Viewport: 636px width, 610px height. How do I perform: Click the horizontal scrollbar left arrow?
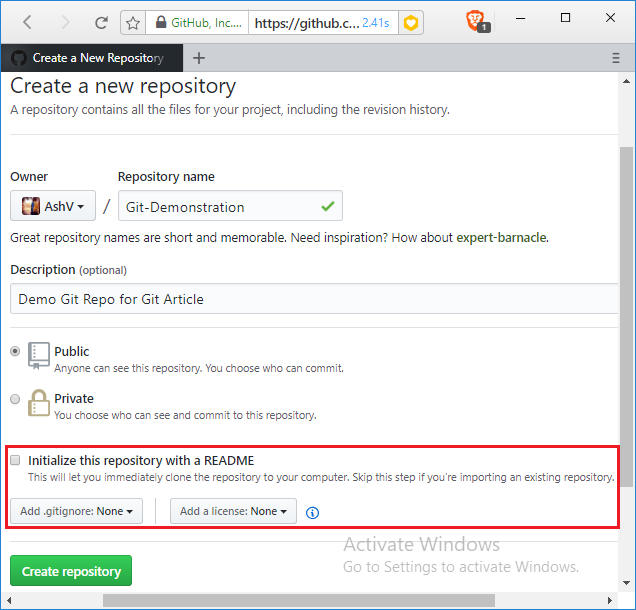[x=9, y=600]
